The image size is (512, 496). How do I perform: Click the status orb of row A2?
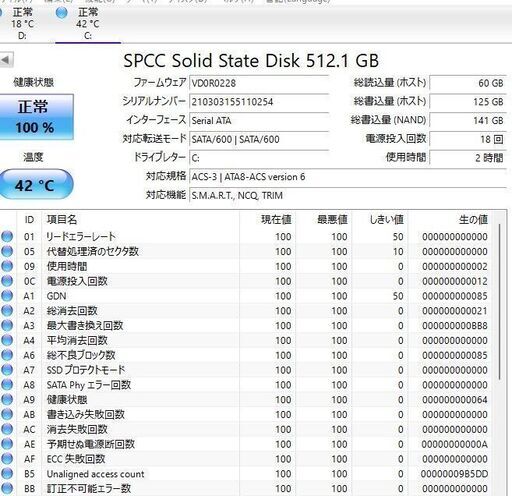7,311
